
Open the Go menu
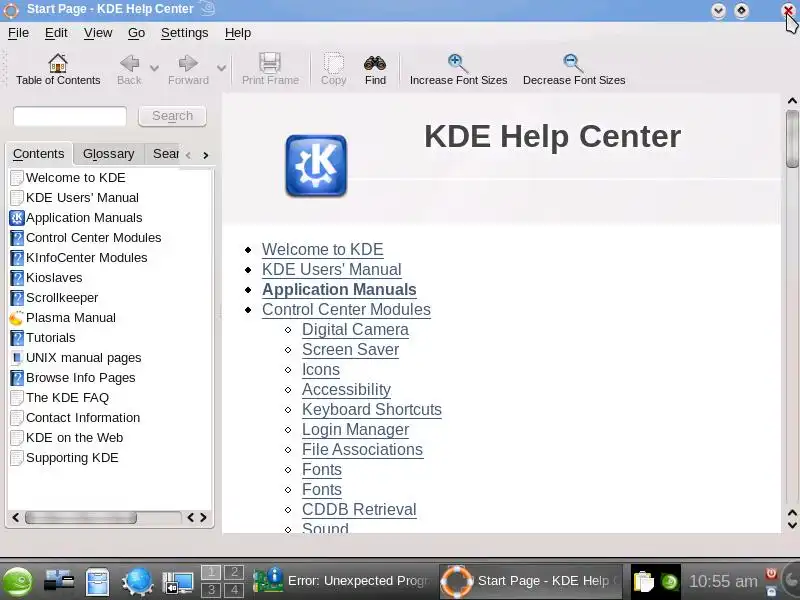(136, 33)
